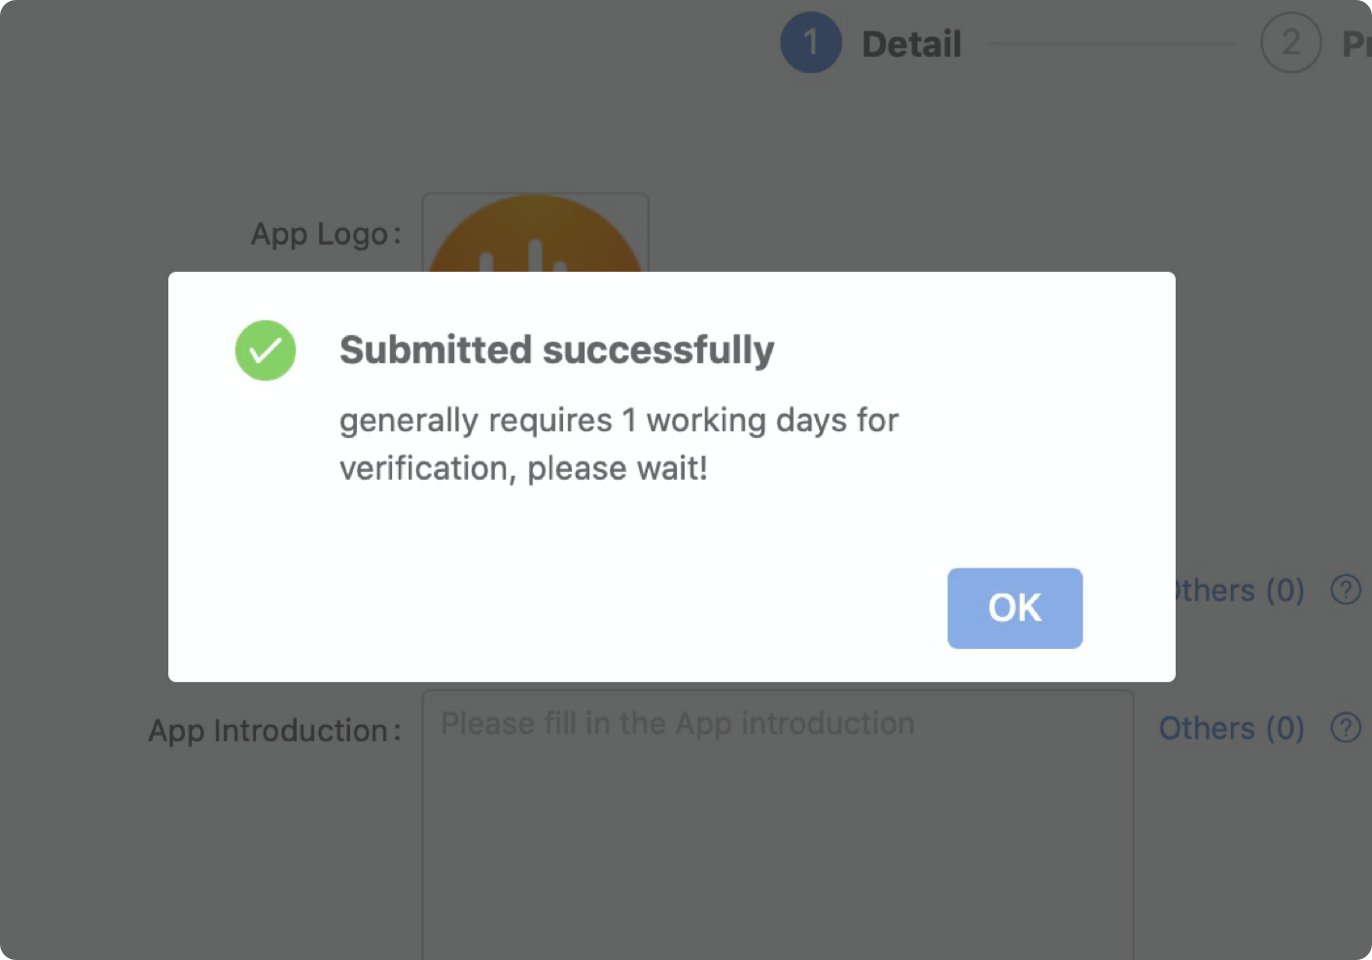Open the partially visible step after Detail
The width and height of the screenshot is (1372, 960).
tap(1356, 44)
